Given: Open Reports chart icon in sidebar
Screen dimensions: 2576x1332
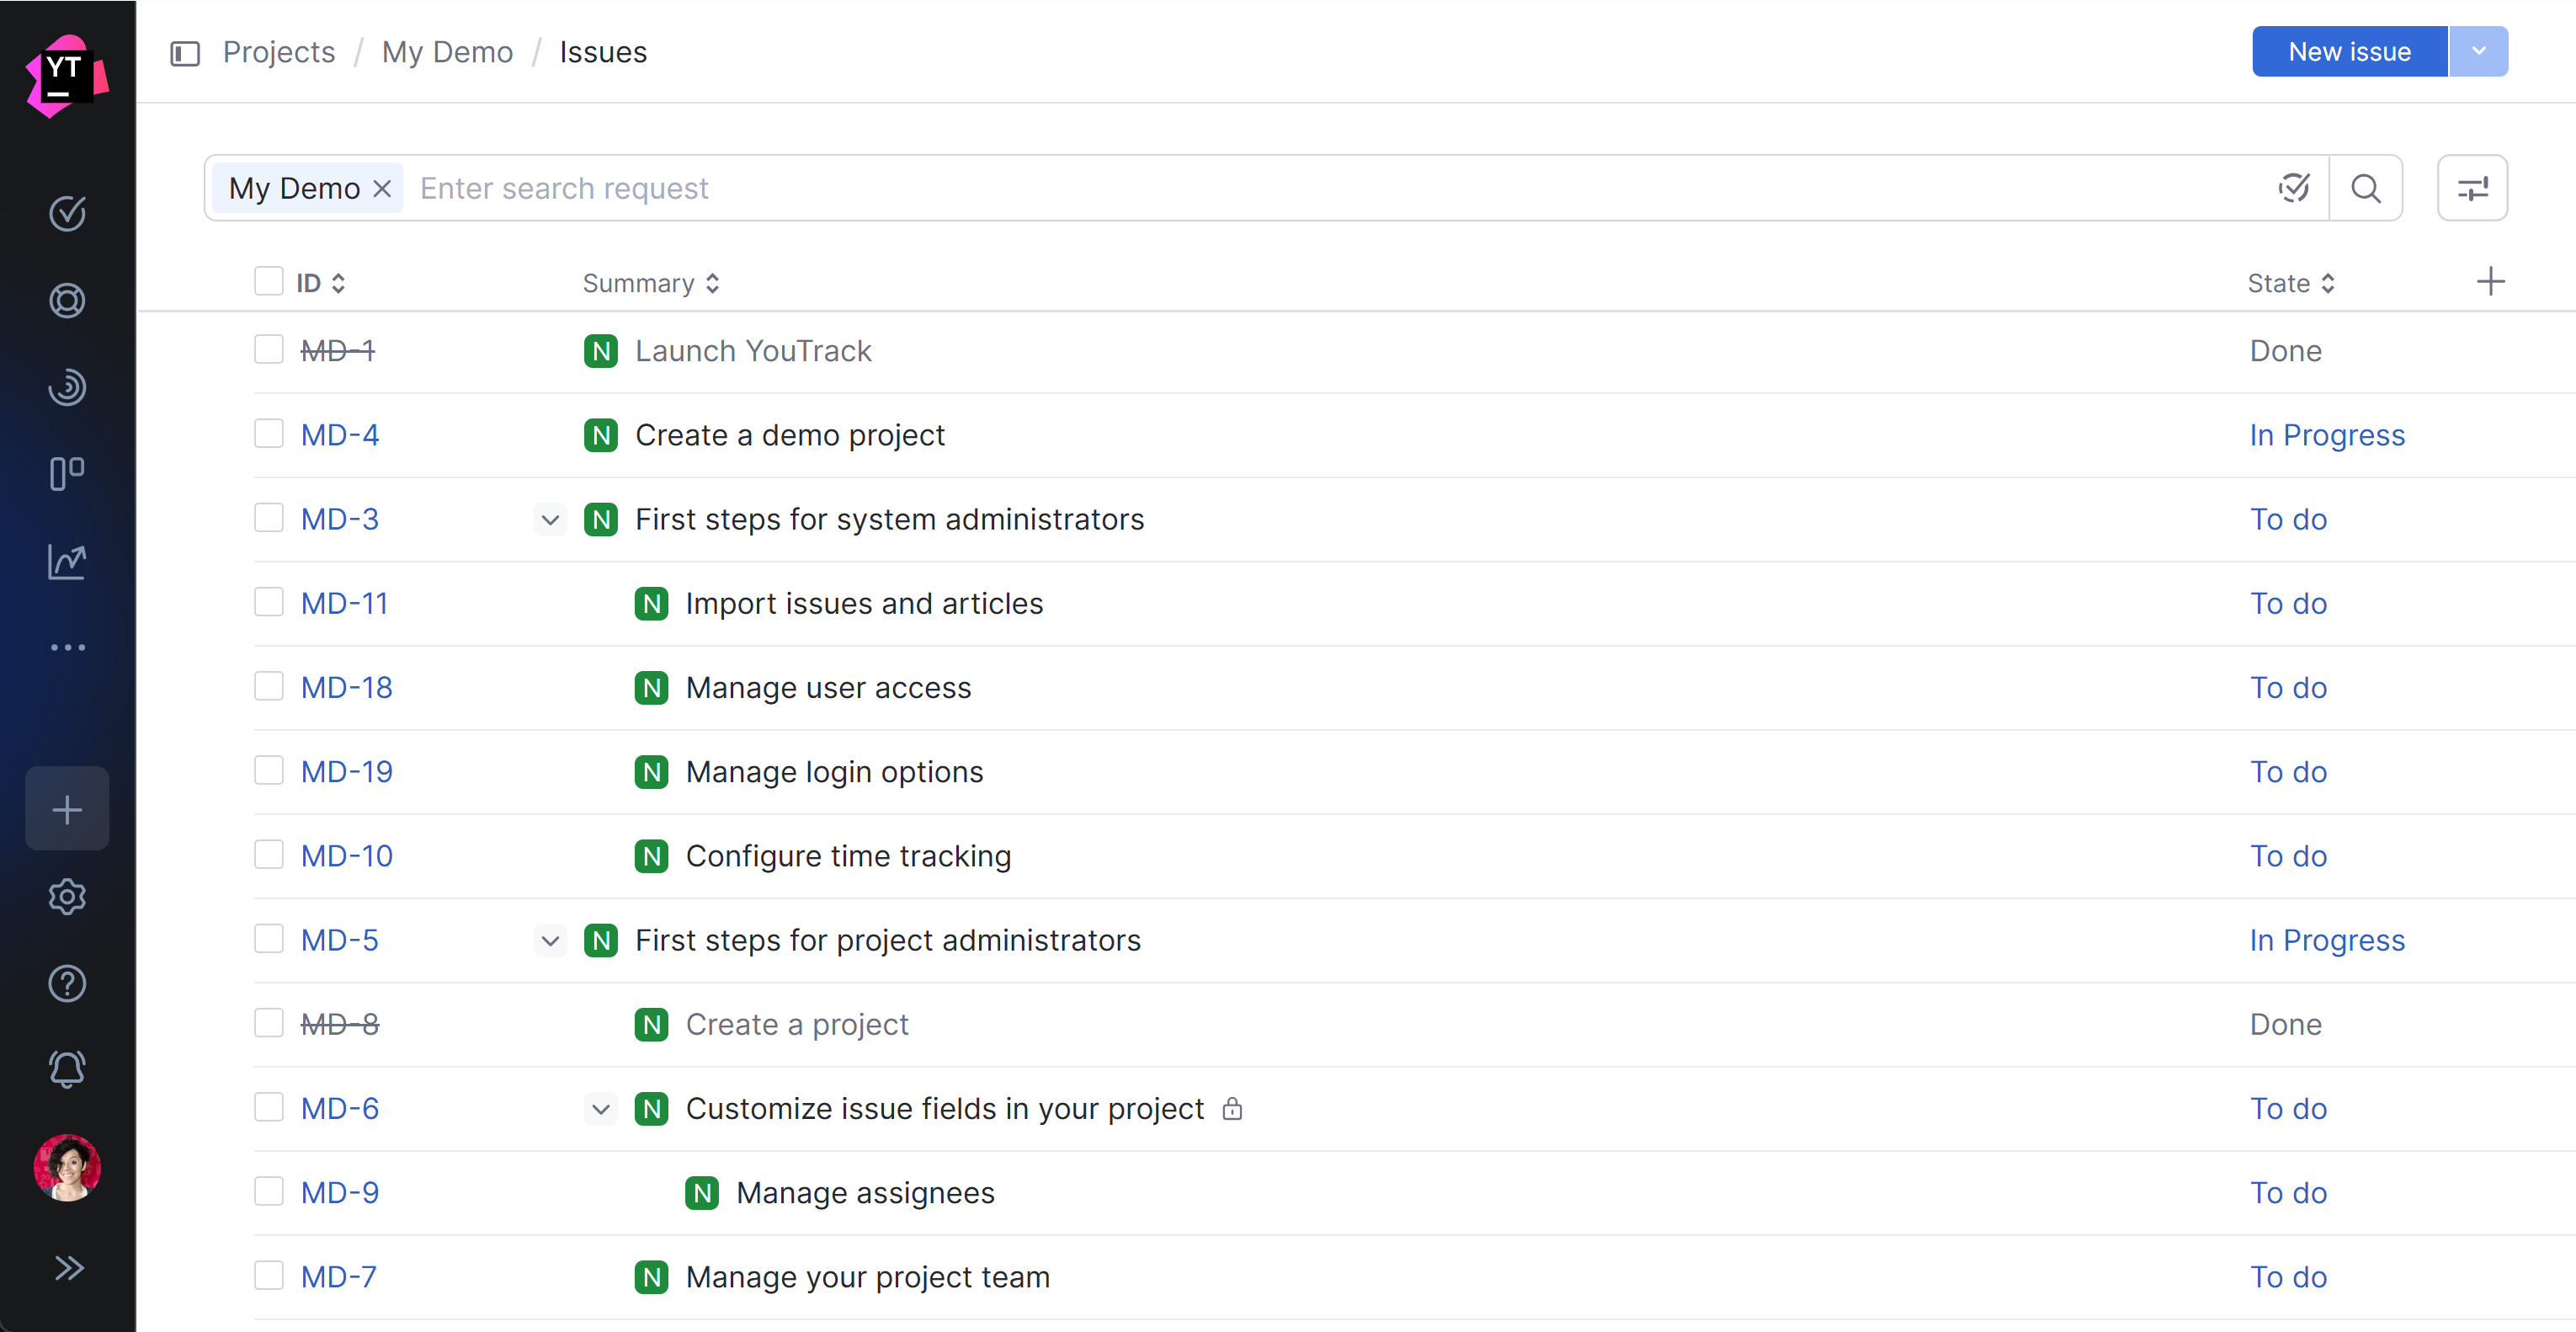Looking at the screenshot, I should point(67,561).
